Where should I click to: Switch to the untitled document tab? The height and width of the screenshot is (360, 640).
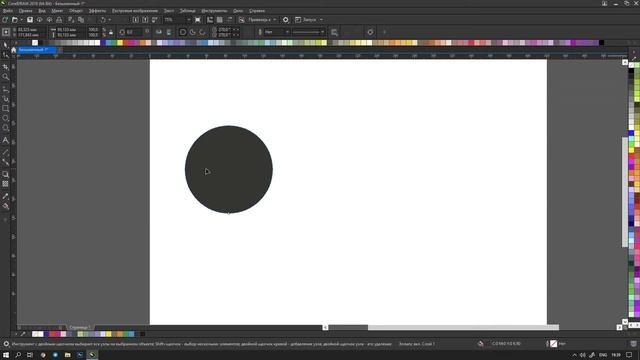pyautogui.click(x=36, y=50)
